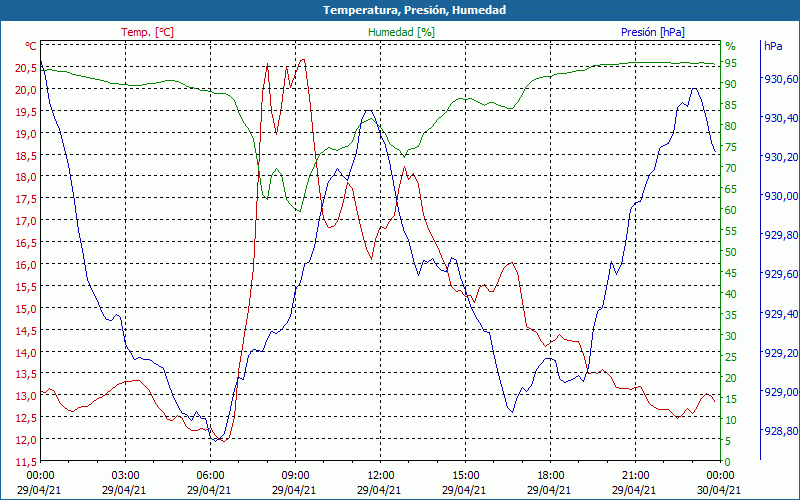Click the green 80 humidity axis value
The width and height of the screenshot is (800, 500).
(731, 126)
